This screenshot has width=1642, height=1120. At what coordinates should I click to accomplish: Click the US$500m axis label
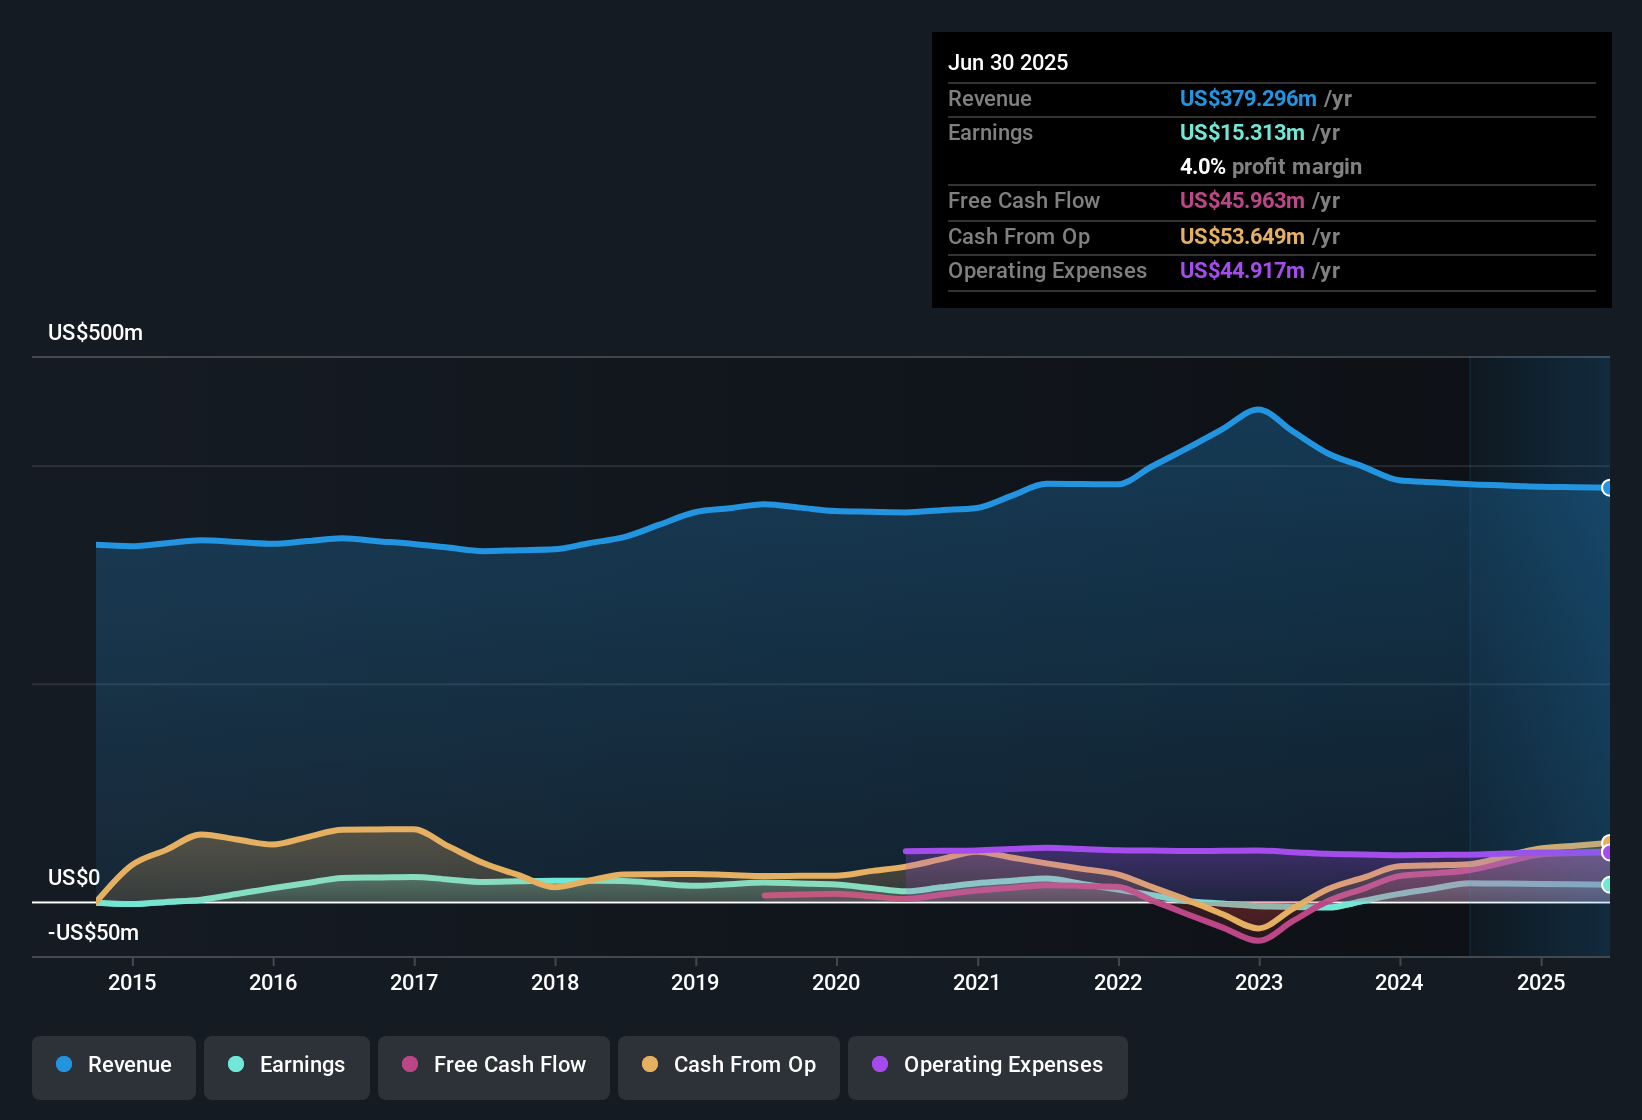tap(94, 332)
